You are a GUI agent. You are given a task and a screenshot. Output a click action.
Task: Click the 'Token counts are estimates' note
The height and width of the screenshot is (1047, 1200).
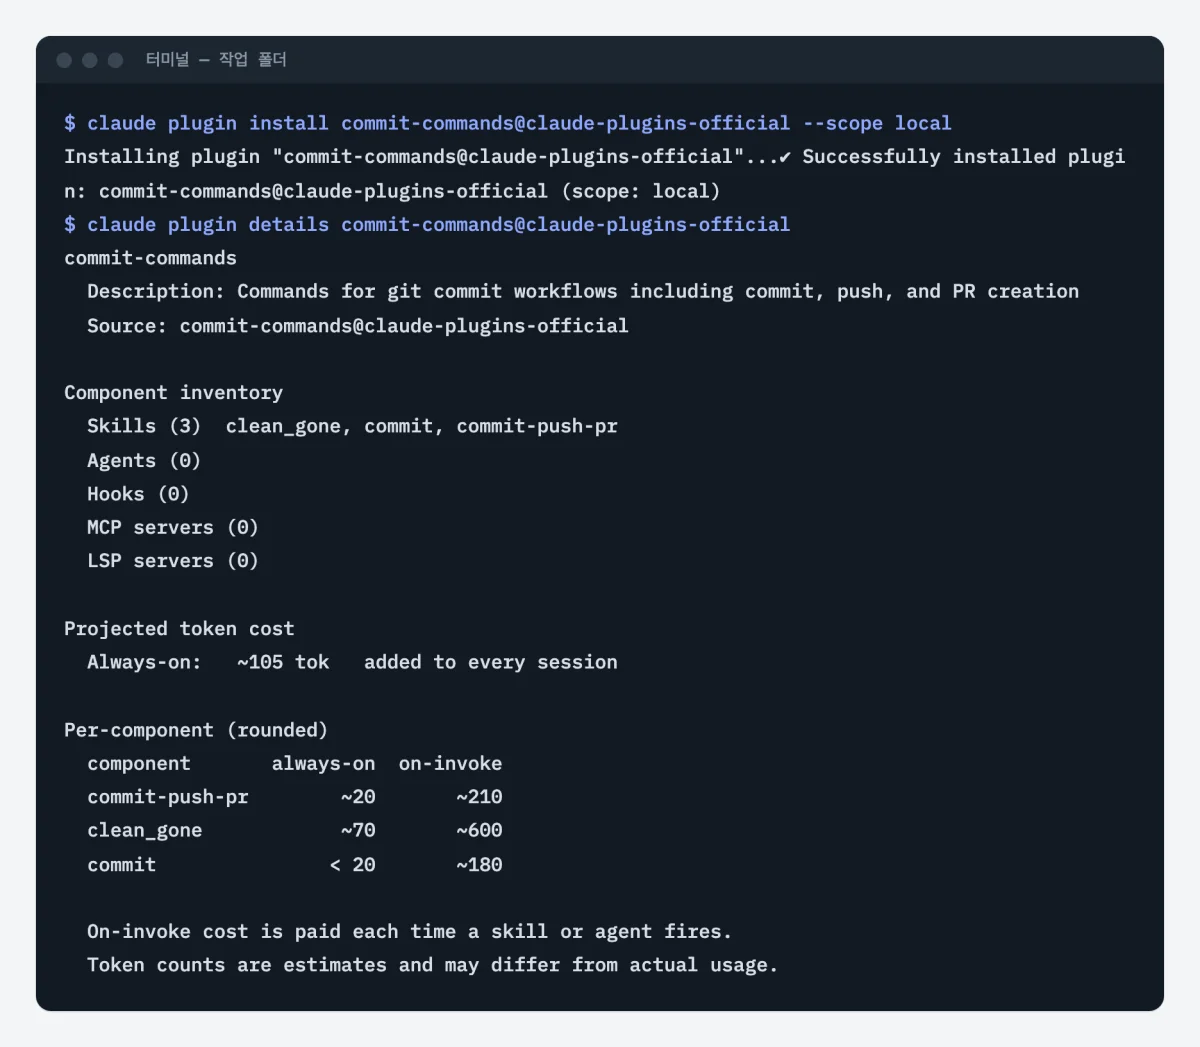pyautogui.click(x=432, y=966)
